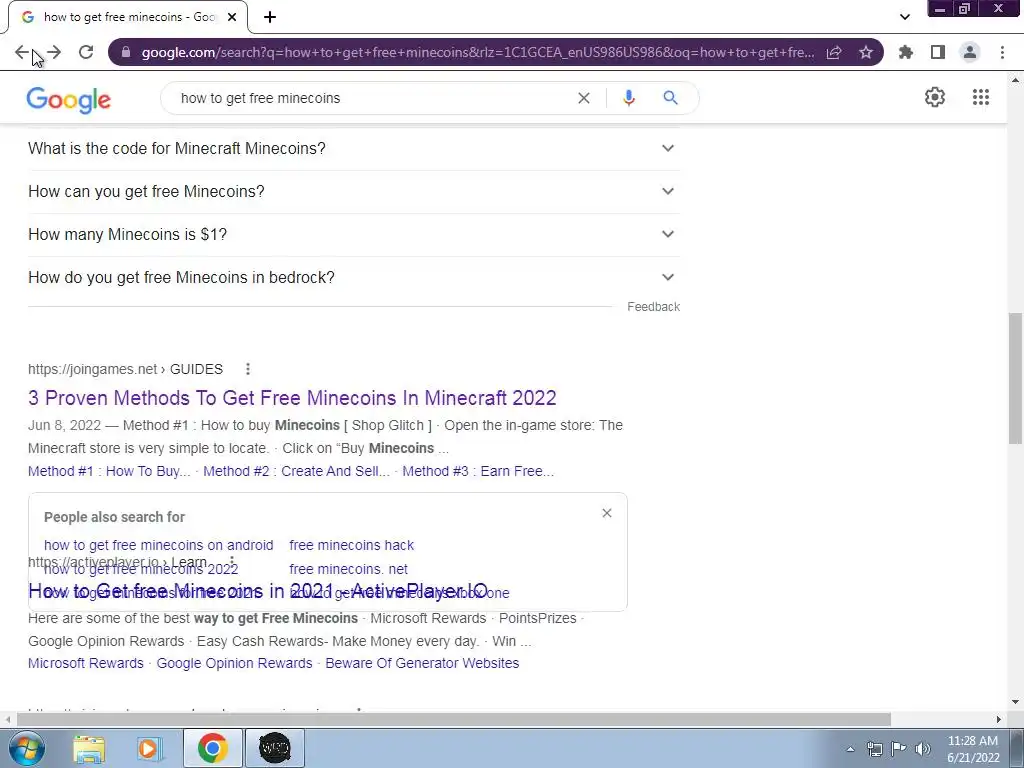This screenshot has width=1024, height=768.
Task: Click the vertical page scrollbar thumb
Action: point(1015,379)
